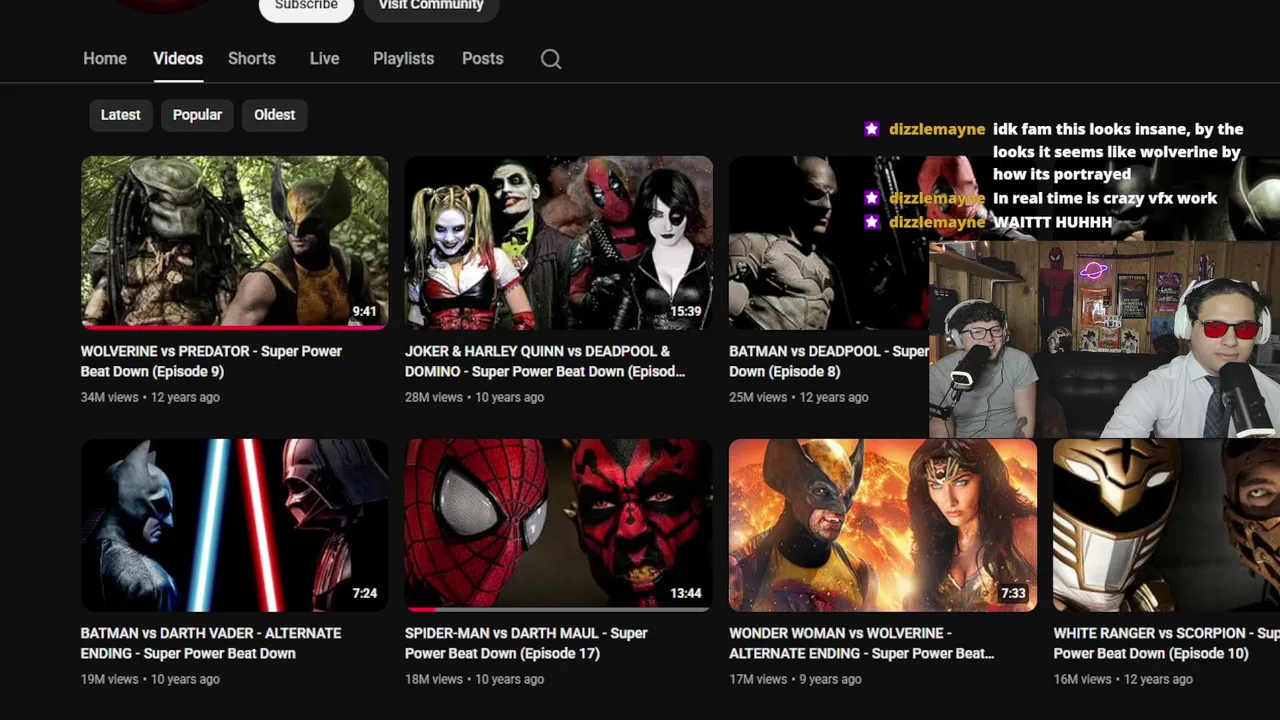Open Batman vs Darth Vader lightsaber thumbnail
The image size is (1280, 720).
(x=234, y=525)
